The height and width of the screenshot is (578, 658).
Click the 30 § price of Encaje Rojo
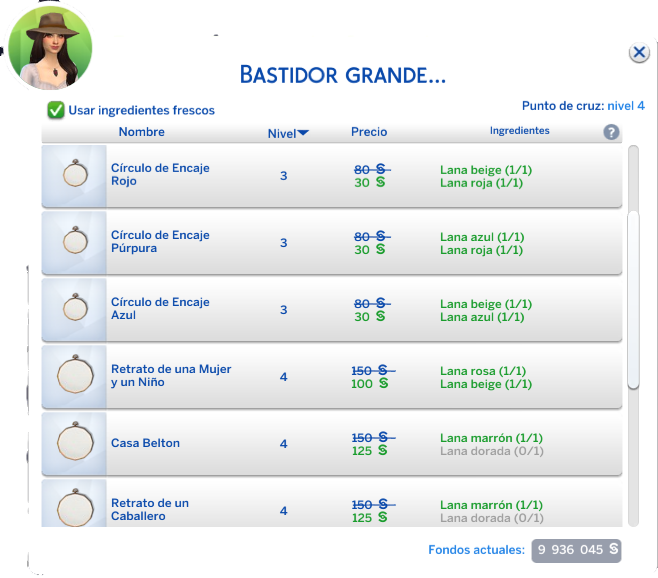369,183
